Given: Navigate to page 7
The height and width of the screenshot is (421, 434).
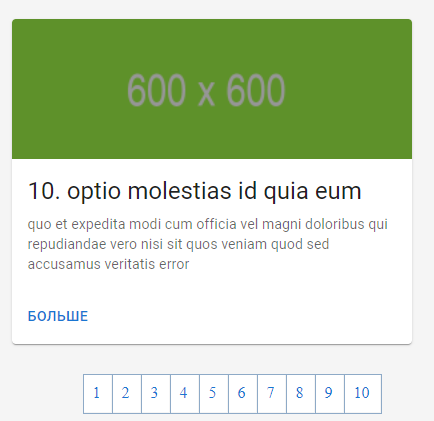Looking at the screenshot, I should point(272,394).
